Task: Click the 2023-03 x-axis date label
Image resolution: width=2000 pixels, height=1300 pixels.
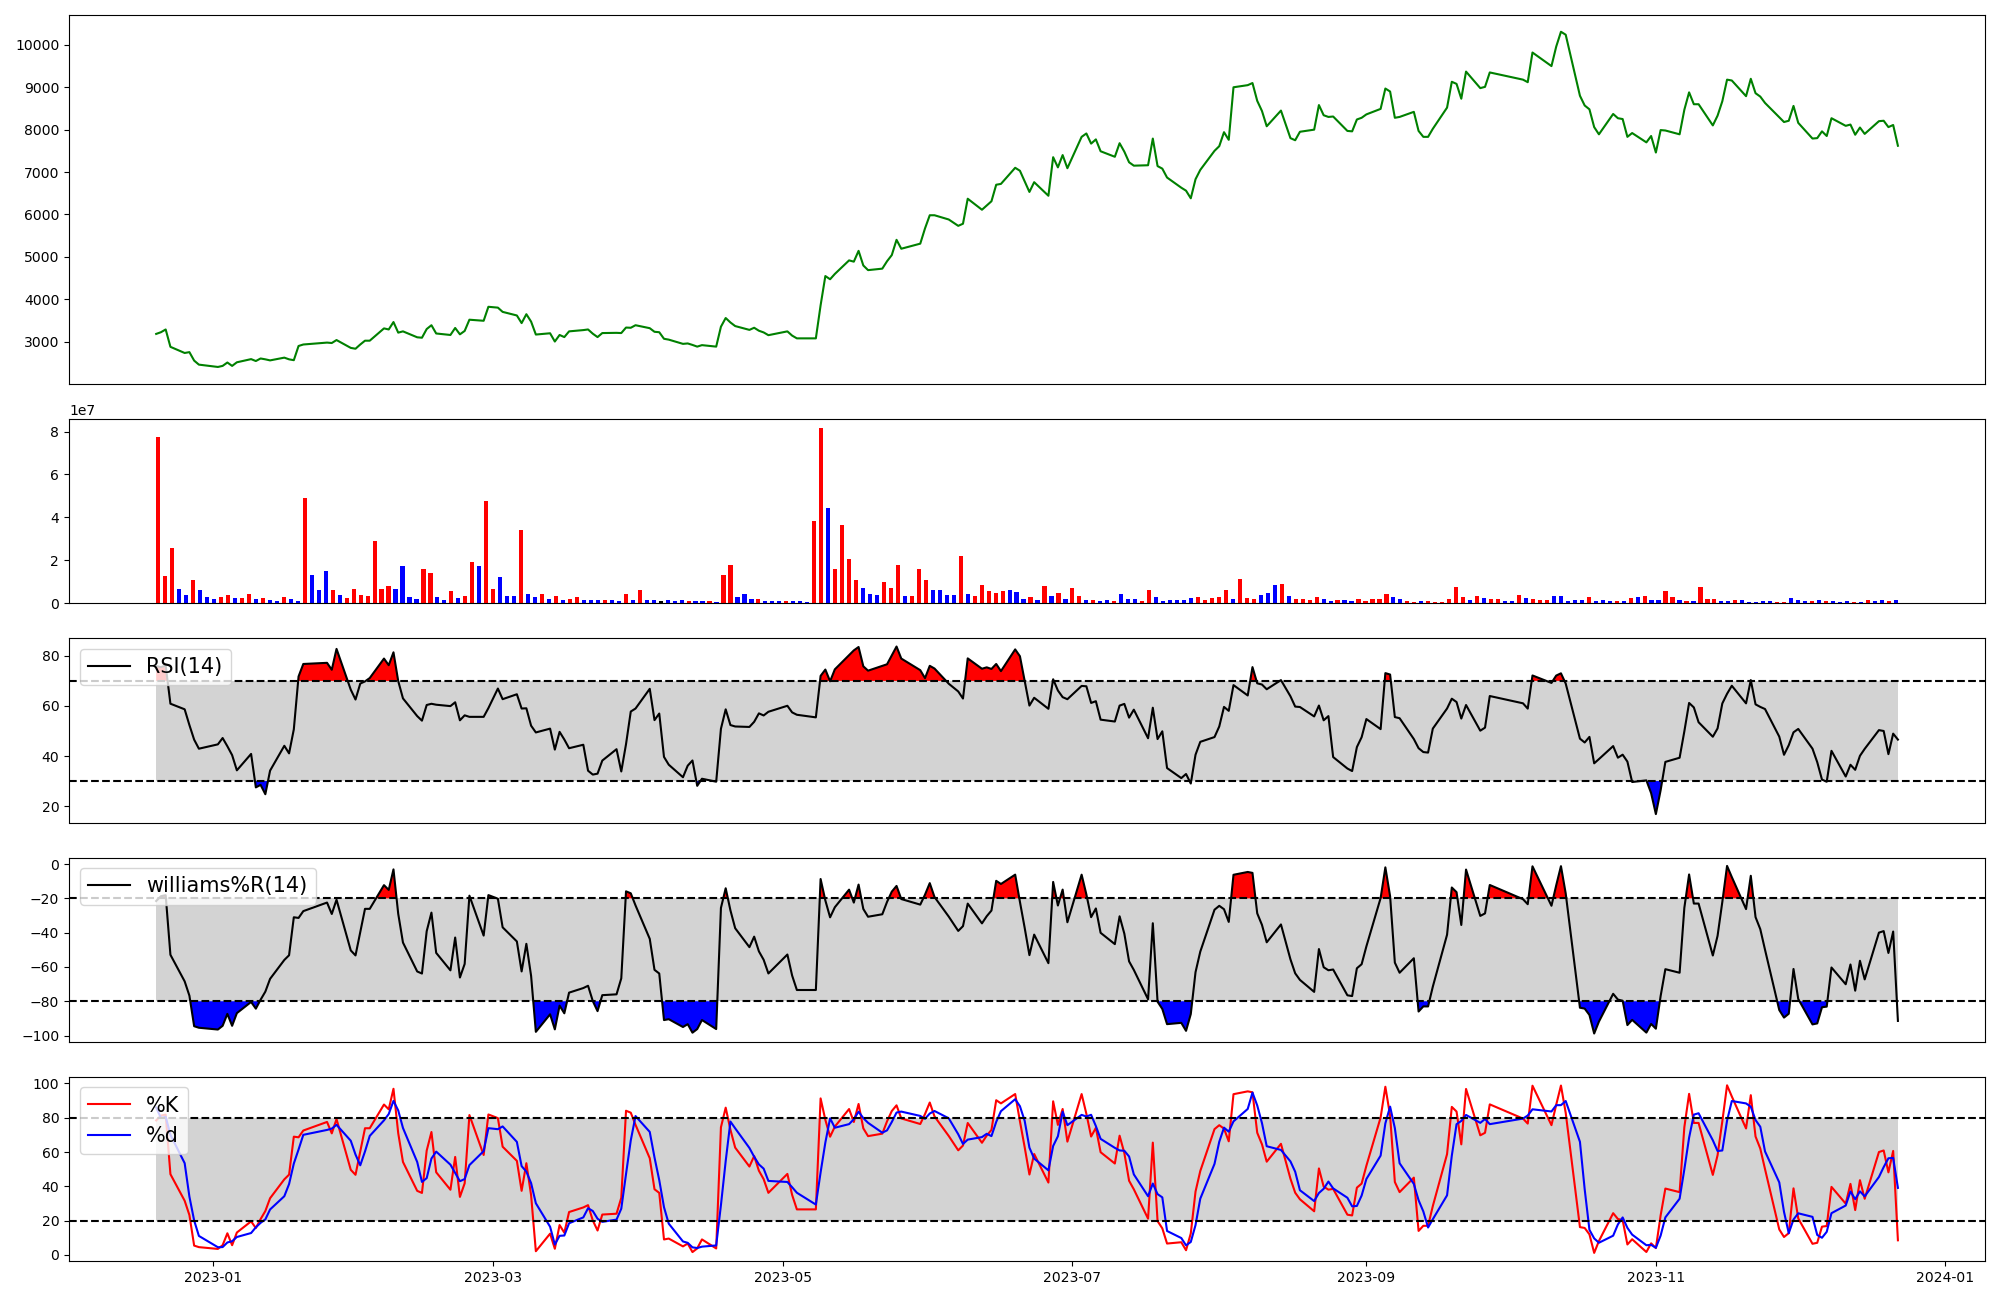Action: coord(493,1276)
